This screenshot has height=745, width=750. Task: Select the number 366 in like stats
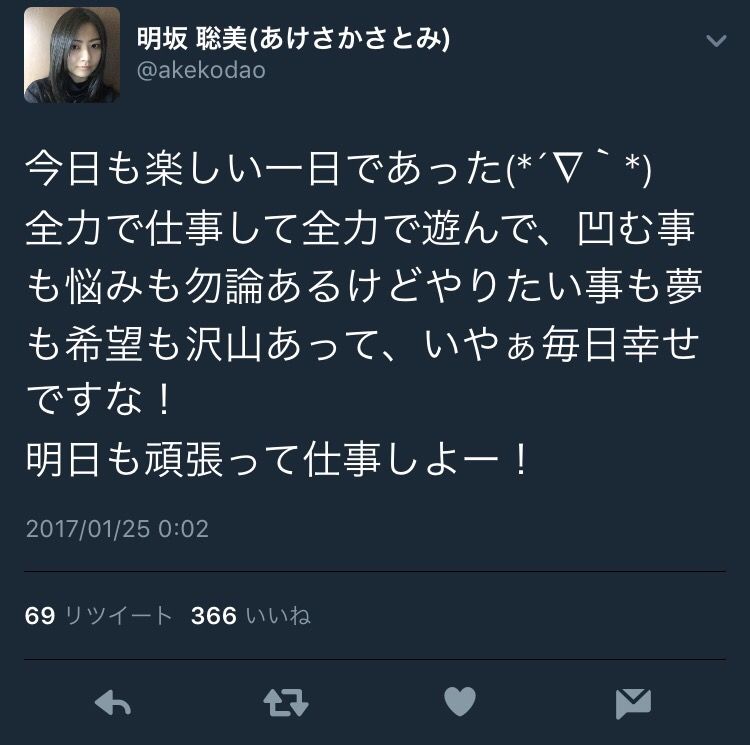click(x=214, y=616)
